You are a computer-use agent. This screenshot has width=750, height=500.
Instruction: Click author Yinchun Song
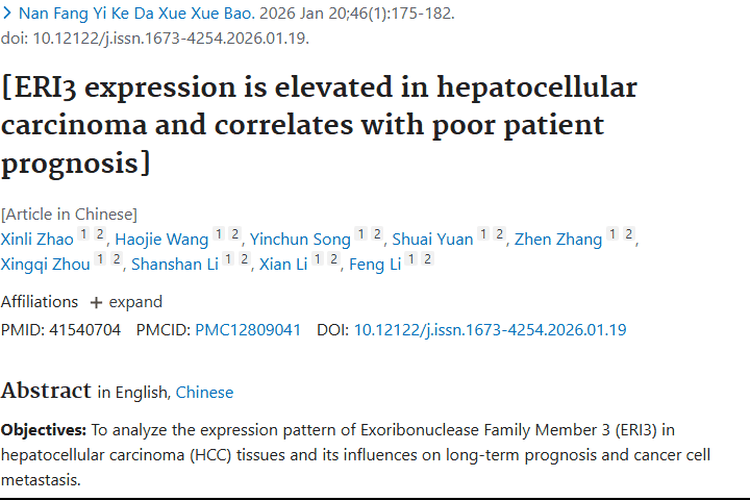(300, 239)
